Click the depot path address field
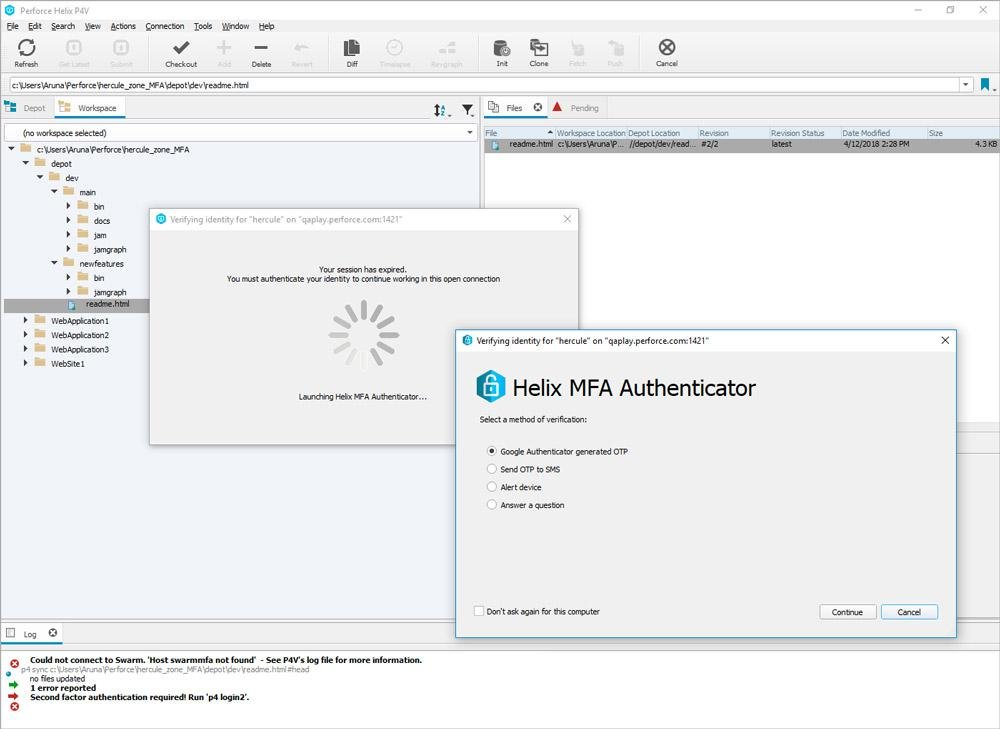The height and width of the screenshot is (729, 1000). click(483, 85)
